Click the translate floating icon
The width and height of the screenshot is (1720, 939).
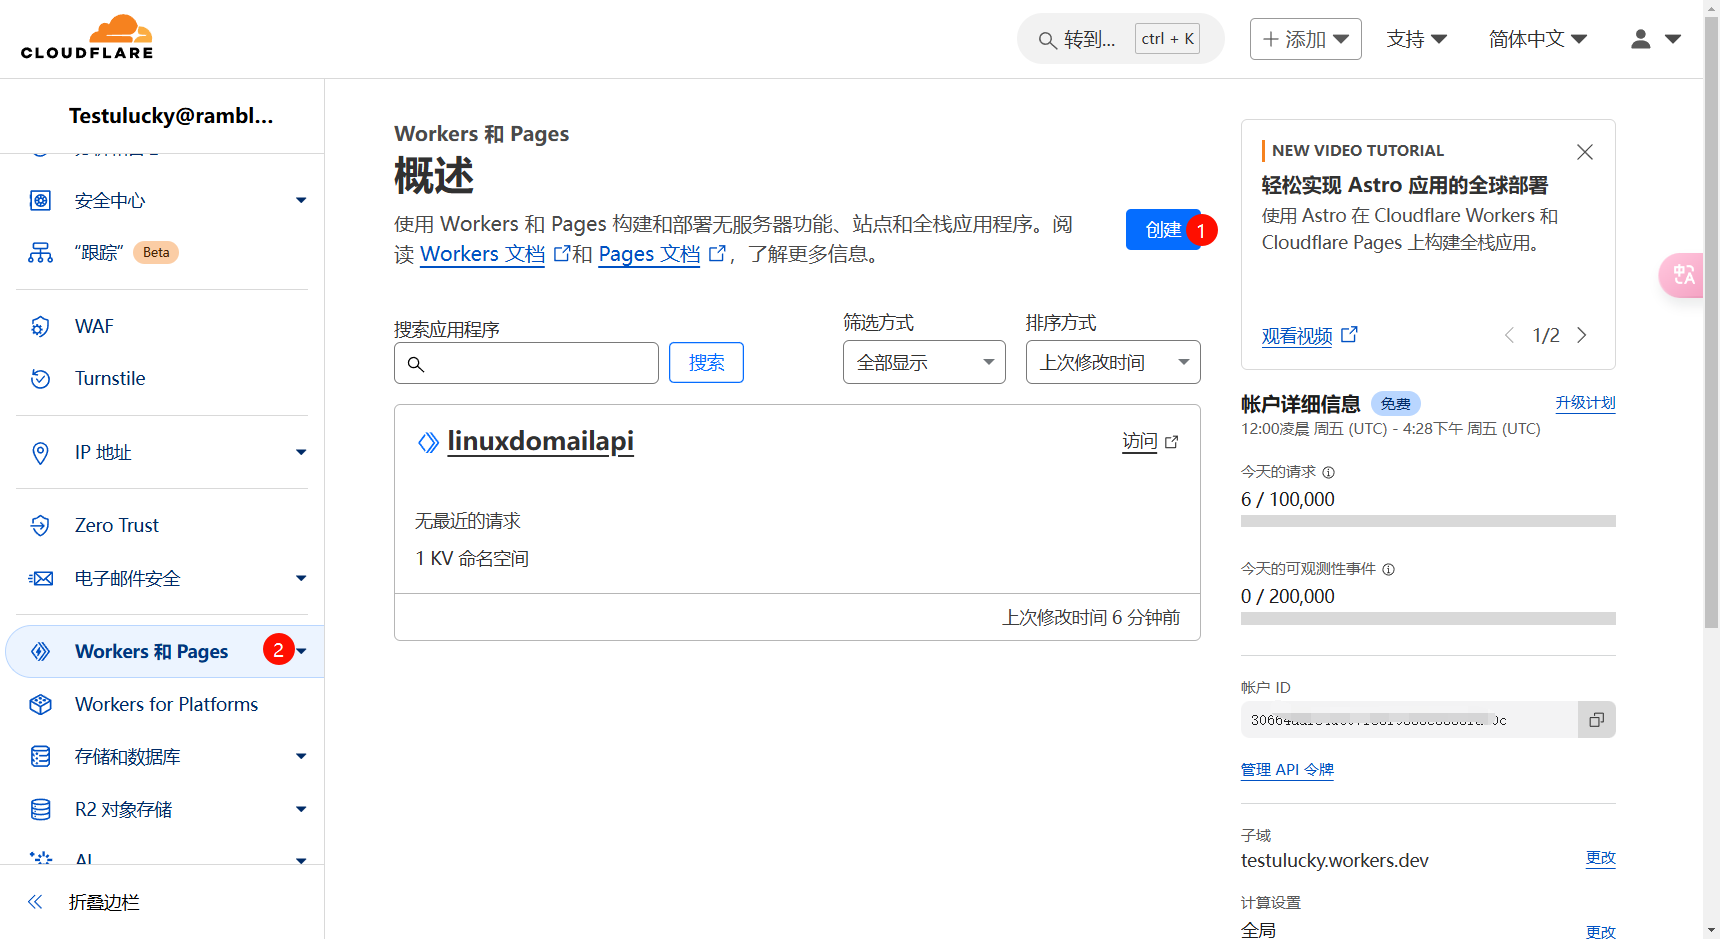[x=1683, y=275]
